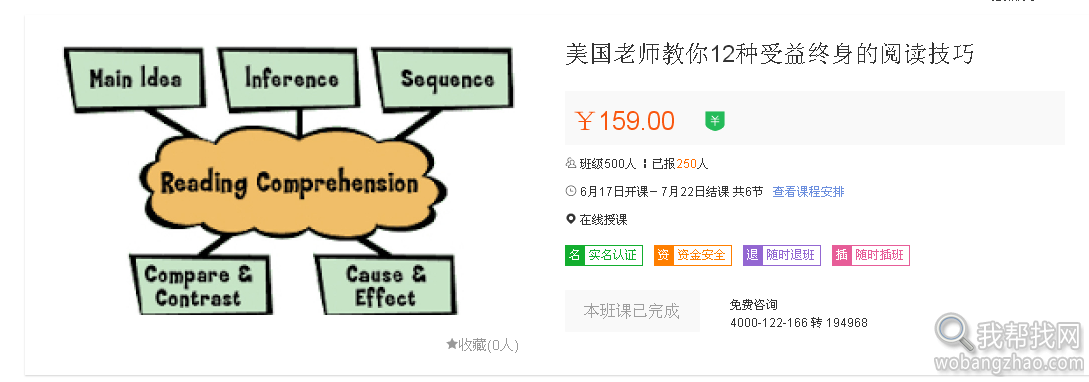
Task: Click the 随时退班 label
Action: click(x=791, y=255)
